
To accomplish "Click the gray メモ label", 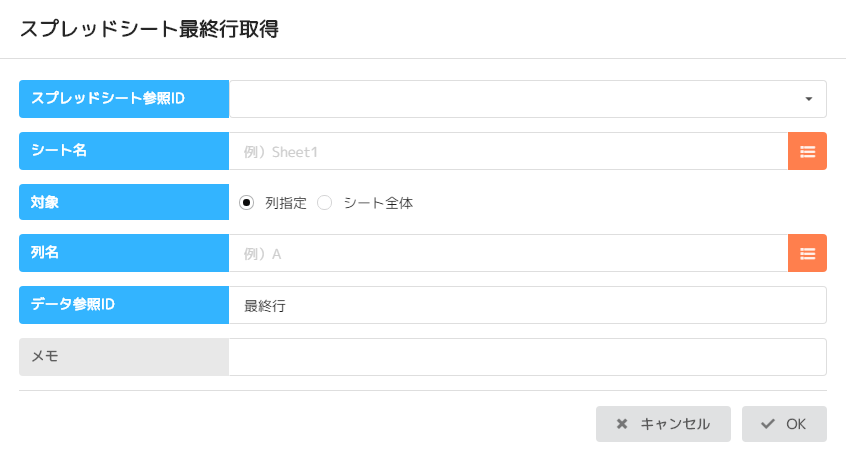I will click(x=124, y=356).
